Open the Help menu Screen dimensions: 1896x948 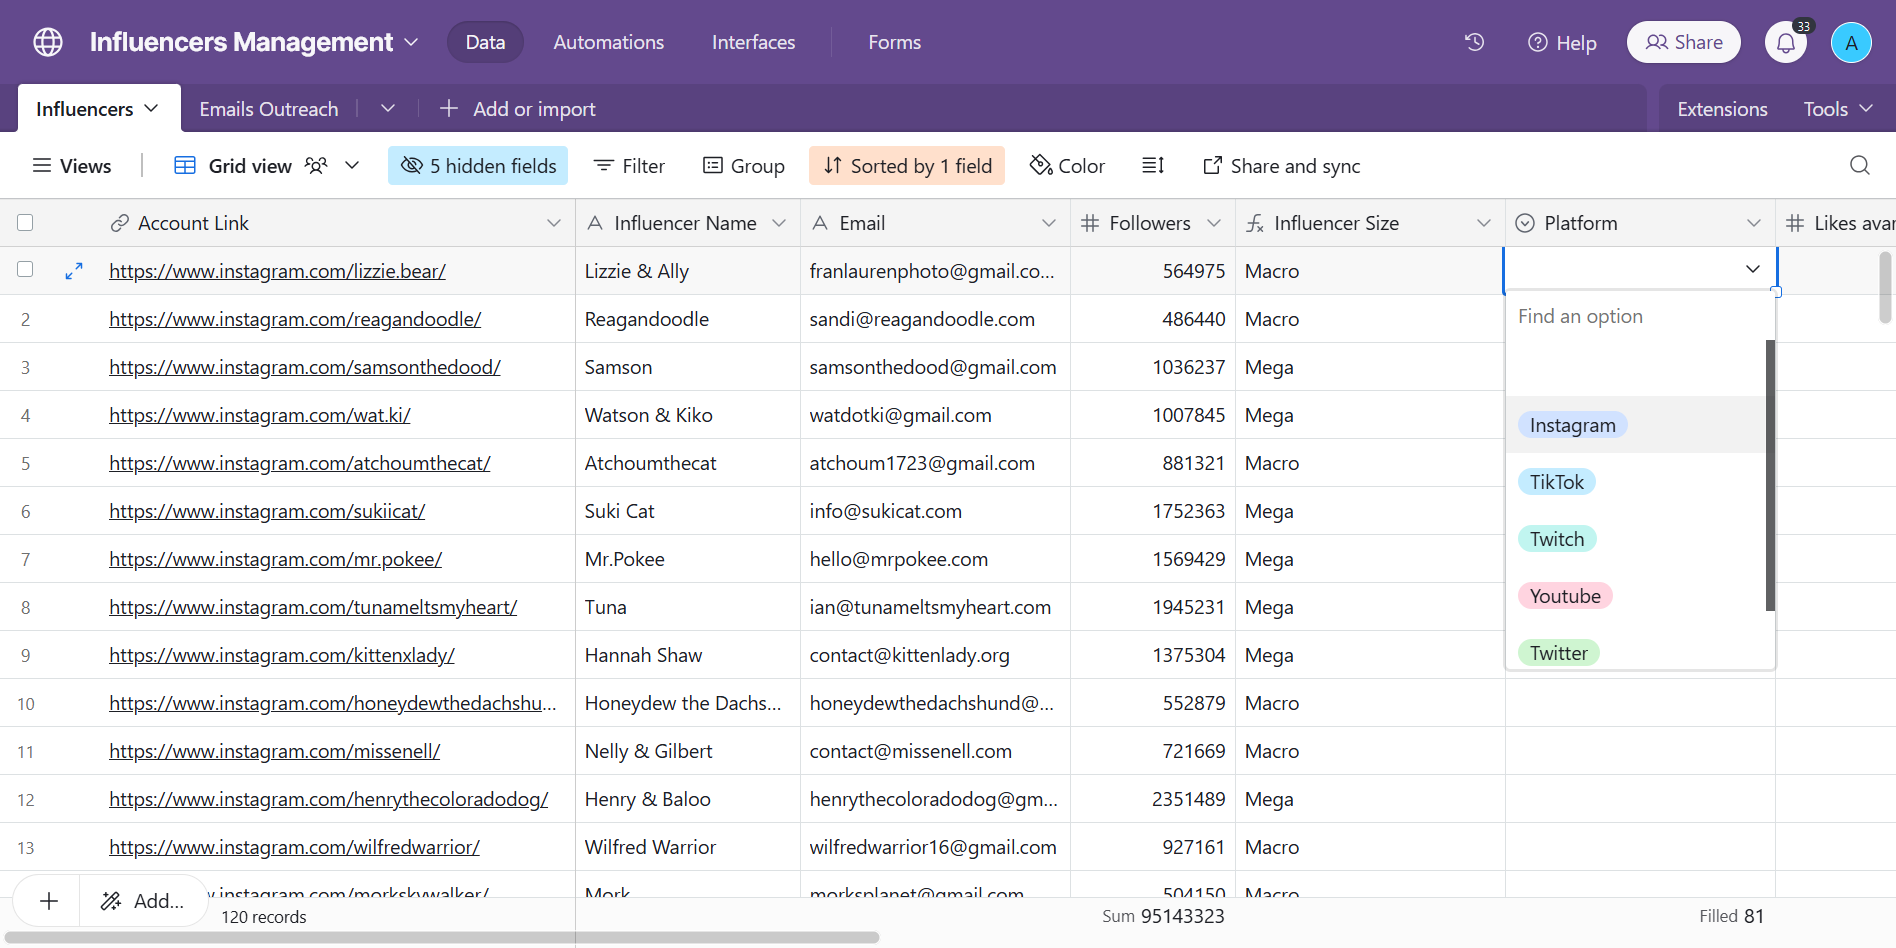click(x=1562, y=43)
